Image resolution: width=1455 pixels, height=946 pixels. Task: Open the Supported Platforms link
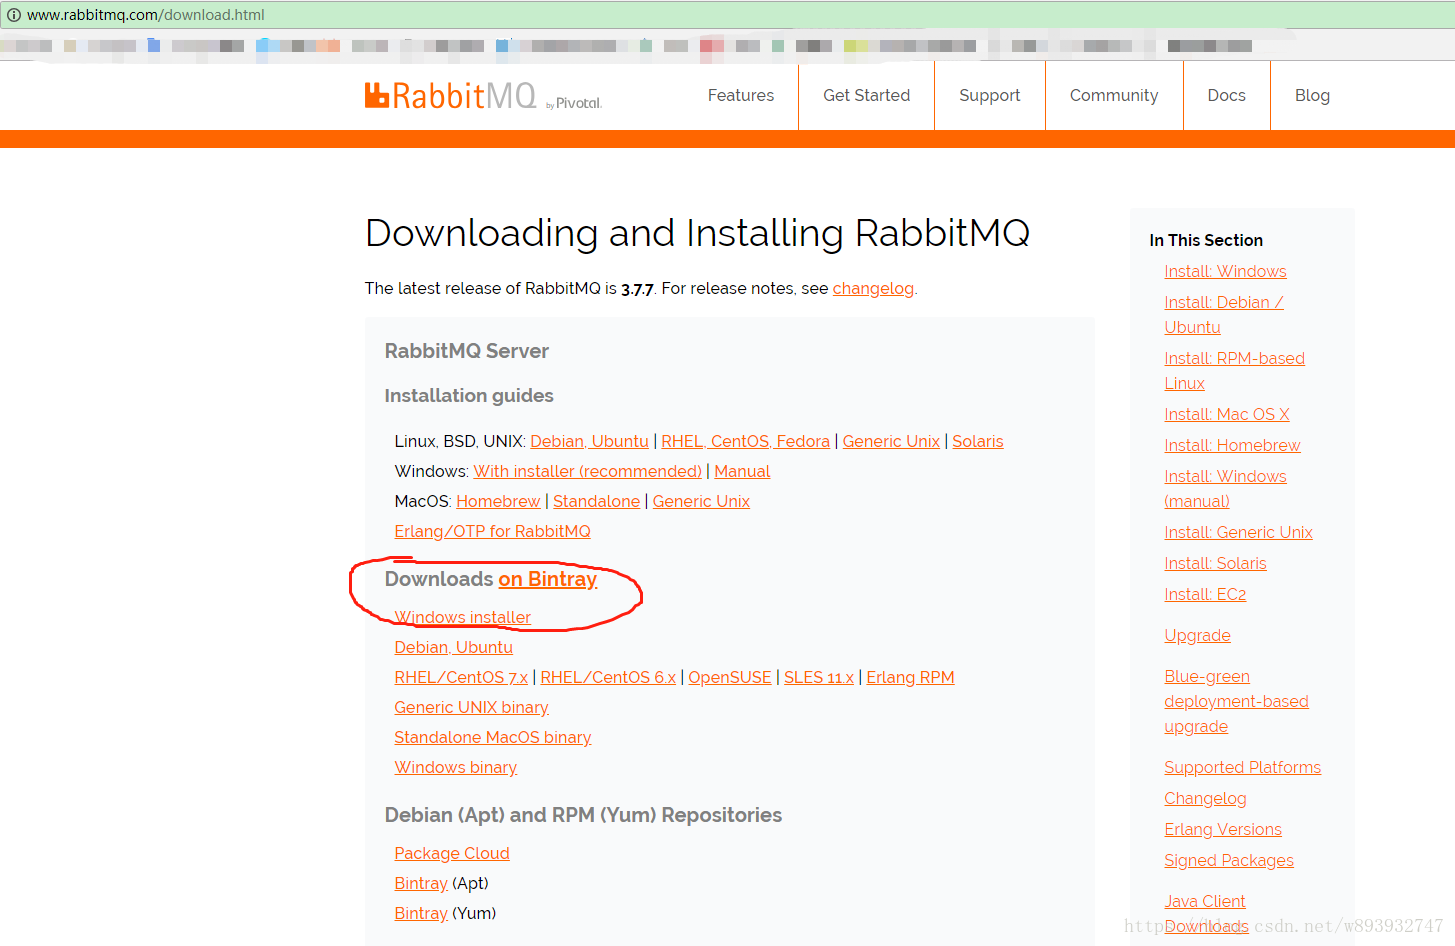point(1242,767)
